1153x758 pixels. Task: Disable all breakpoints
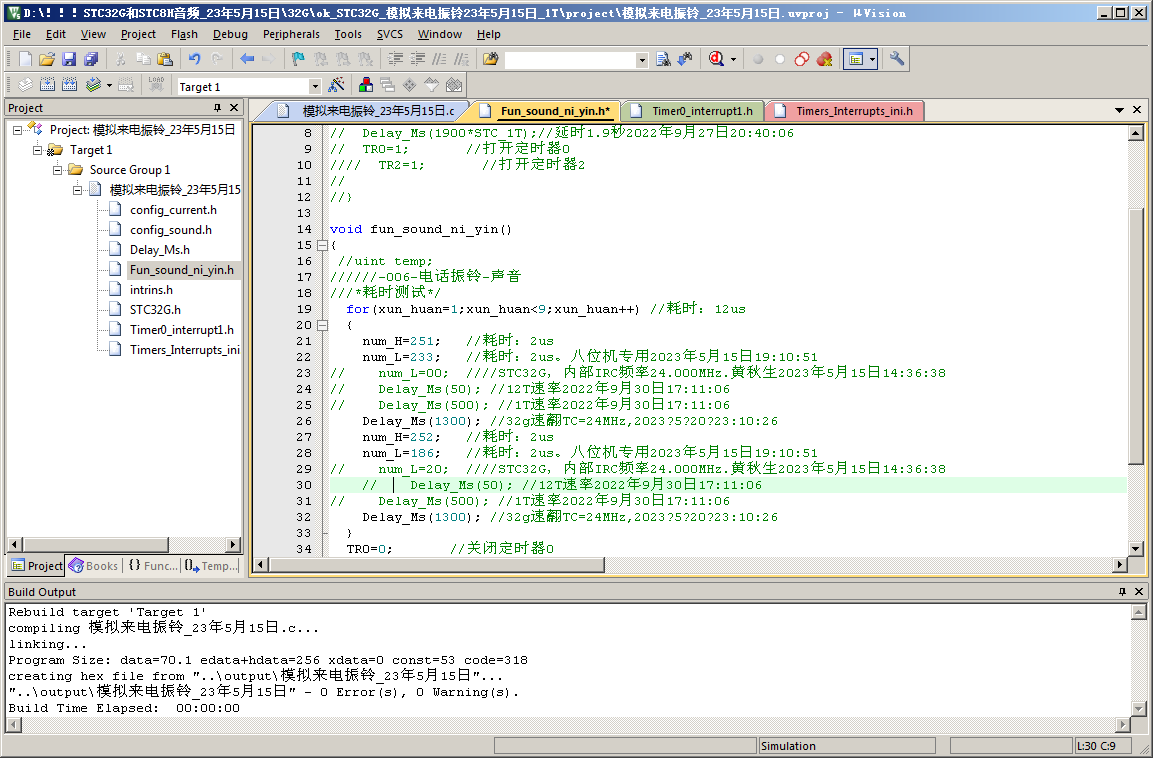click(802, 59)
